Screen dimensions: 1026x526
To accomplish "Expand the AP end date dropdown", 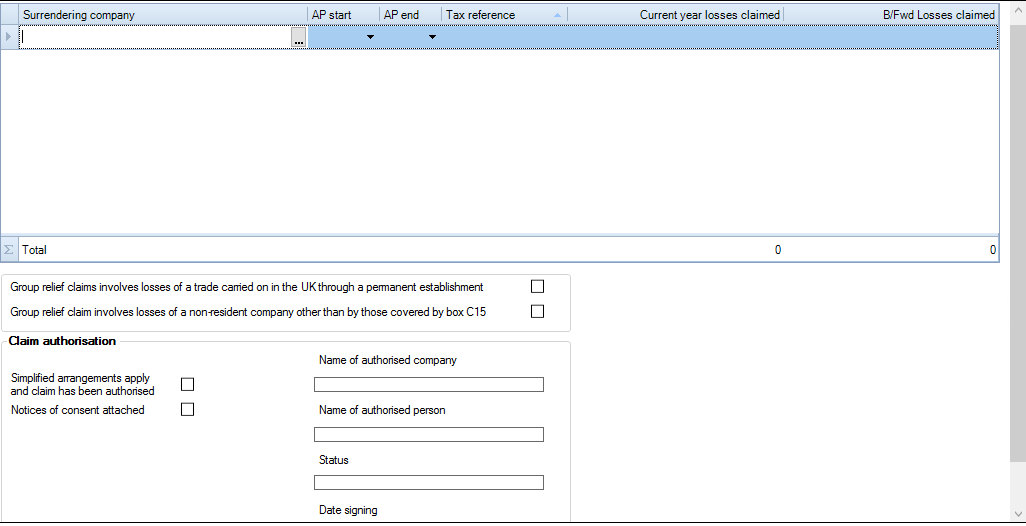I will pyautogui.click(x=432, y=37).
